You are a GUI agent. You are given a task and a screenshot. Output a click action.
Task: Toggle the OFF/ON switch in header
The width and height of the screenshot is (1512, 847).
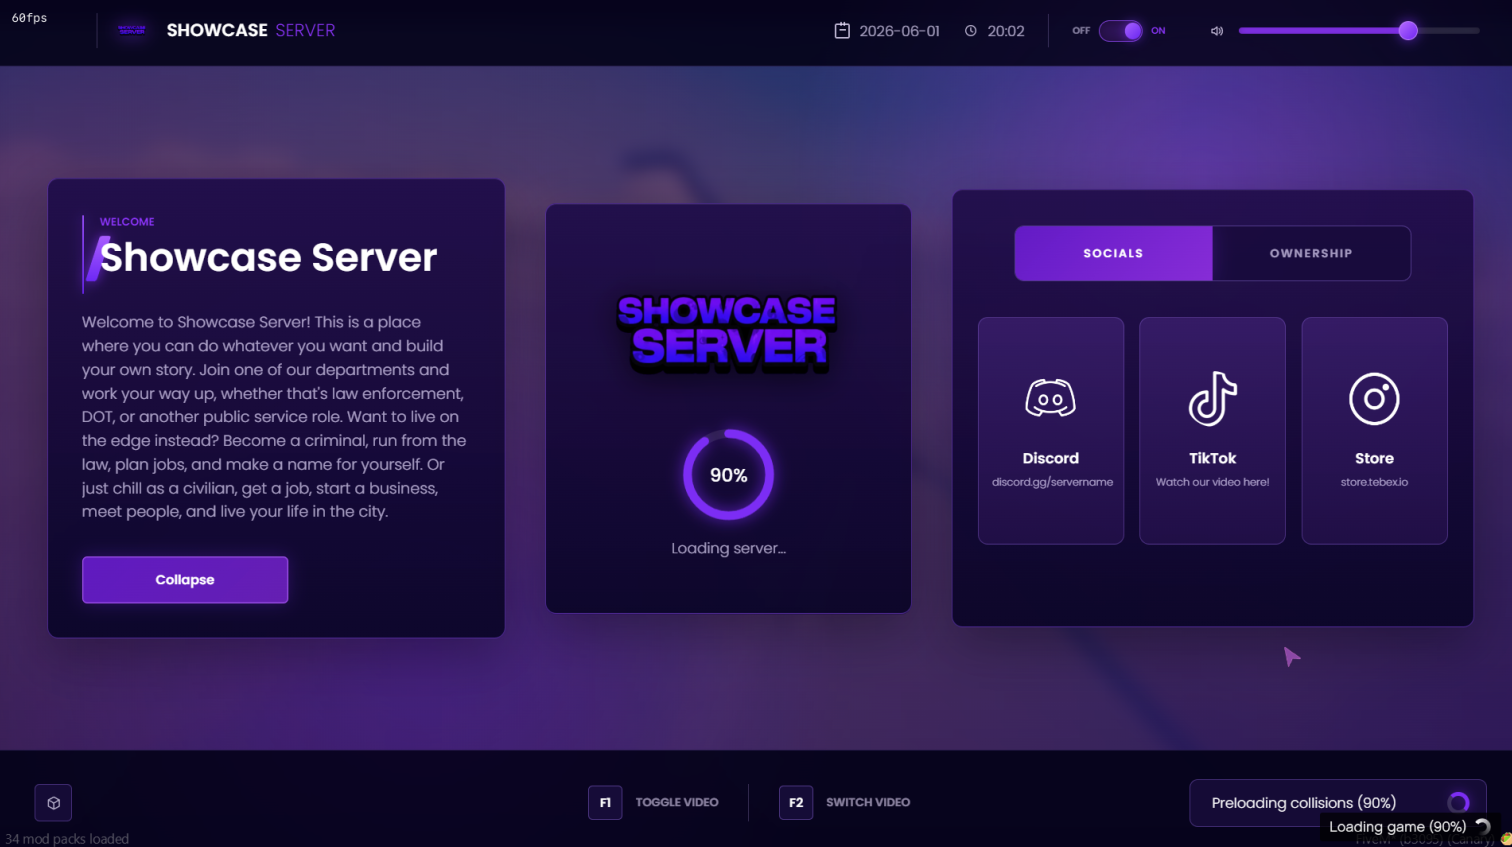1120,31
